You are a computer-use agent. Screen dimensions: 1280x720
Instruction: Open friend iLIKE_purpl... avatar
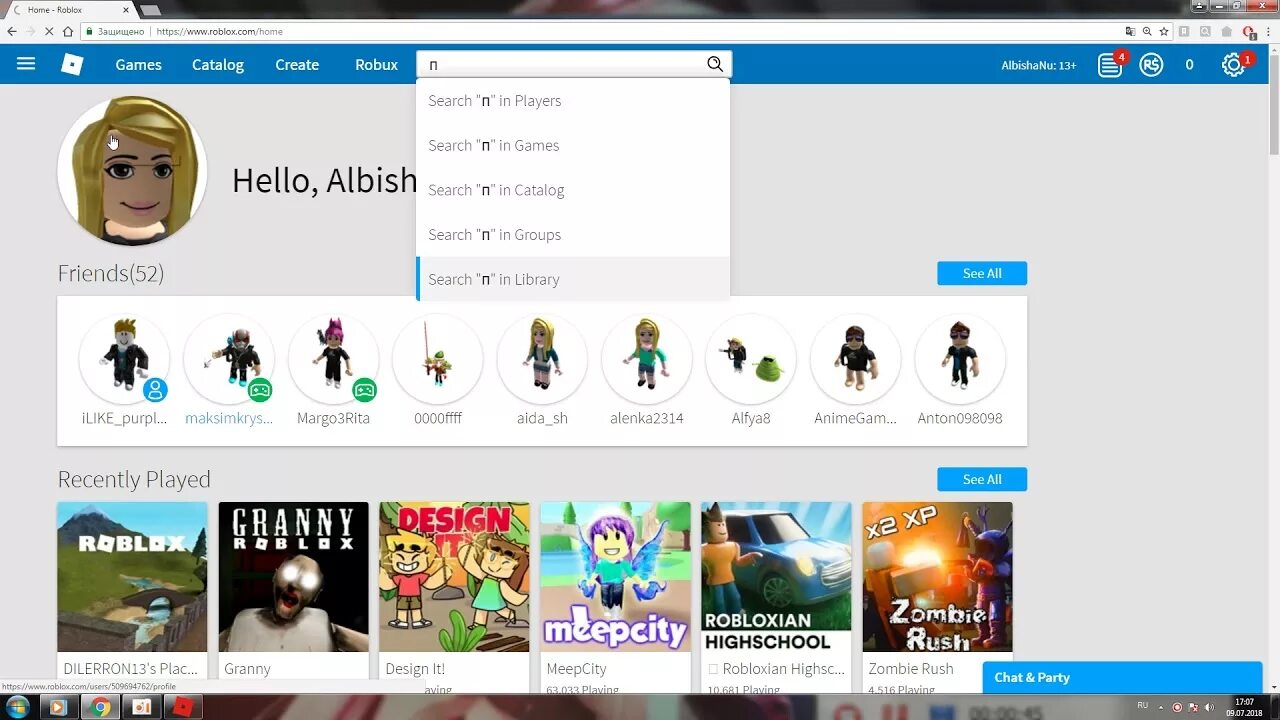click(124, 359)
